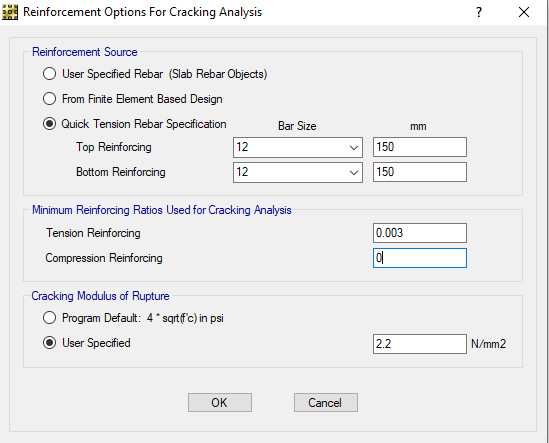549x443 pixels.
Task: Open Bottom Reinforcing bar size dropdown
Action: [298, 172]
